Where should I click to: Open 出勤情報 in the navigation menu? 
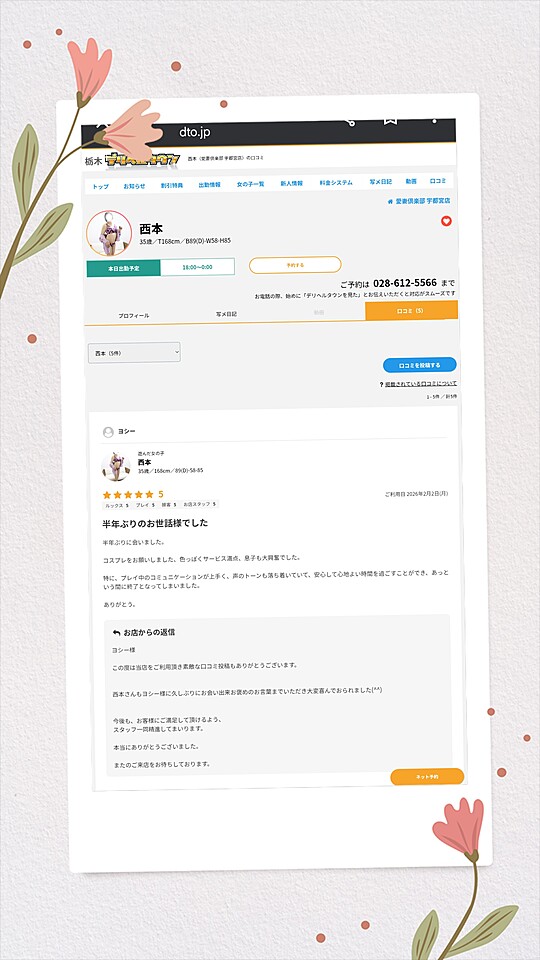(209, 184)
